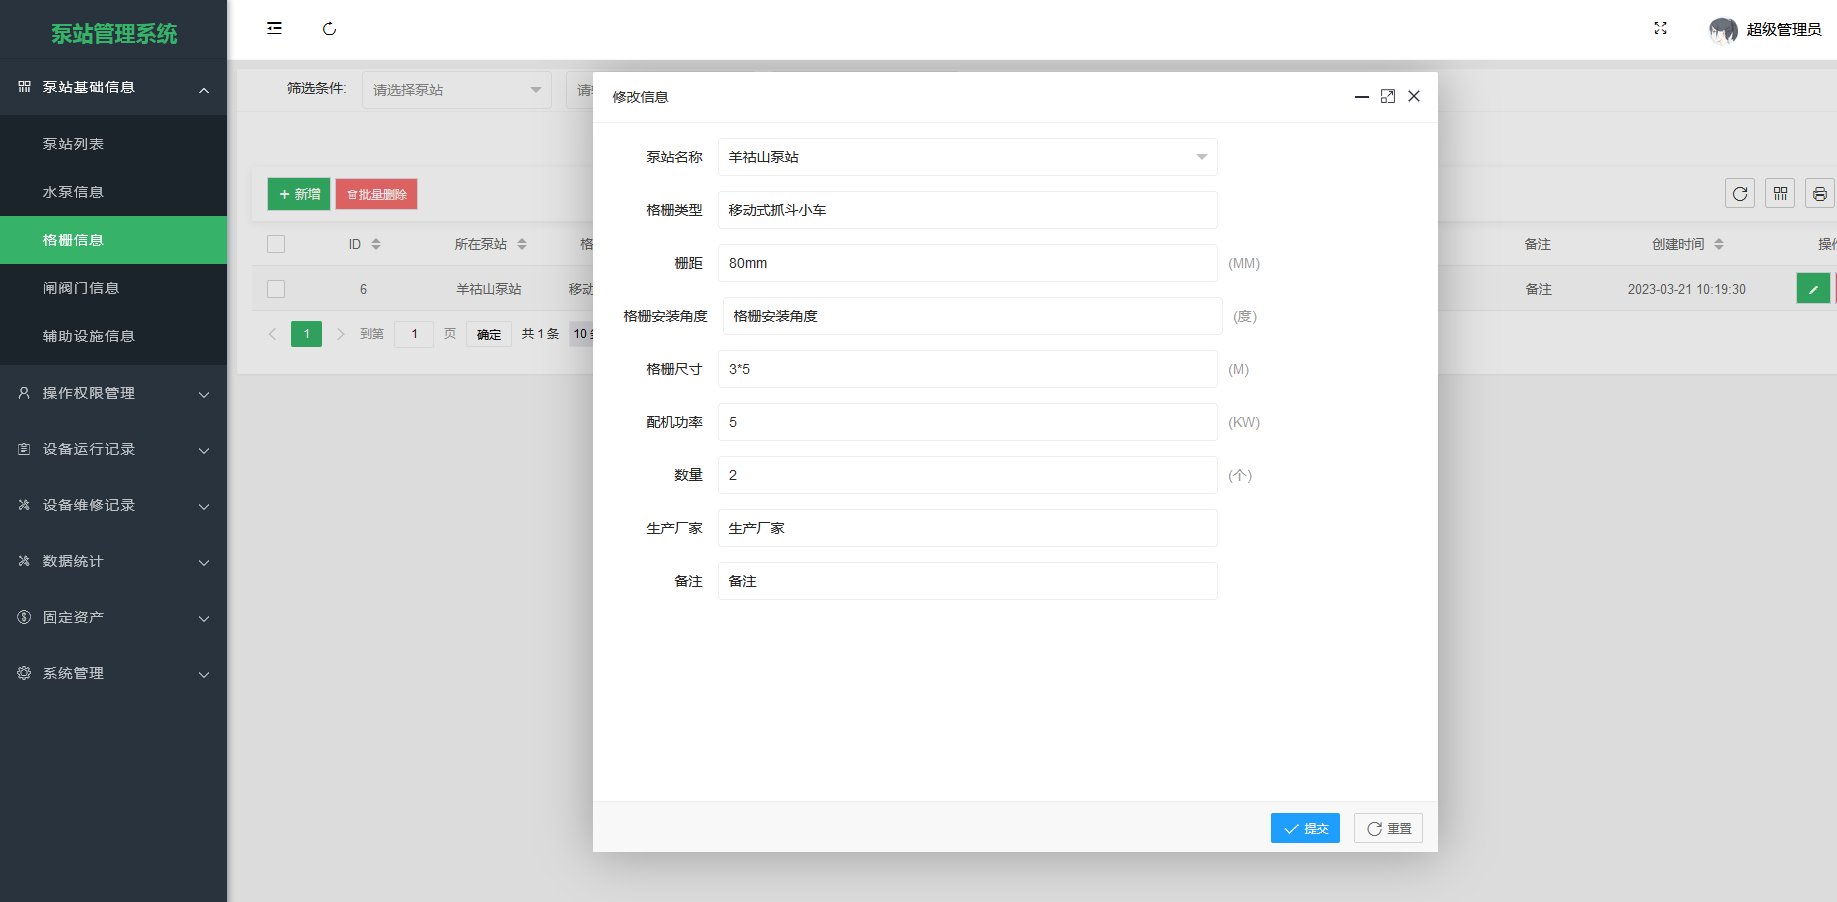The width and height of the screenshot is (1837, 902).
Task: Open 闸阀门信息 in sidebar
Action: [113, 288]
